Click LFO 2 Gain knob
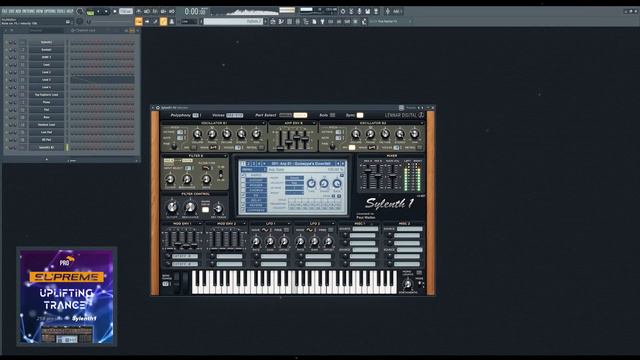This screenshot has height=360, width=640. [314, 242]
